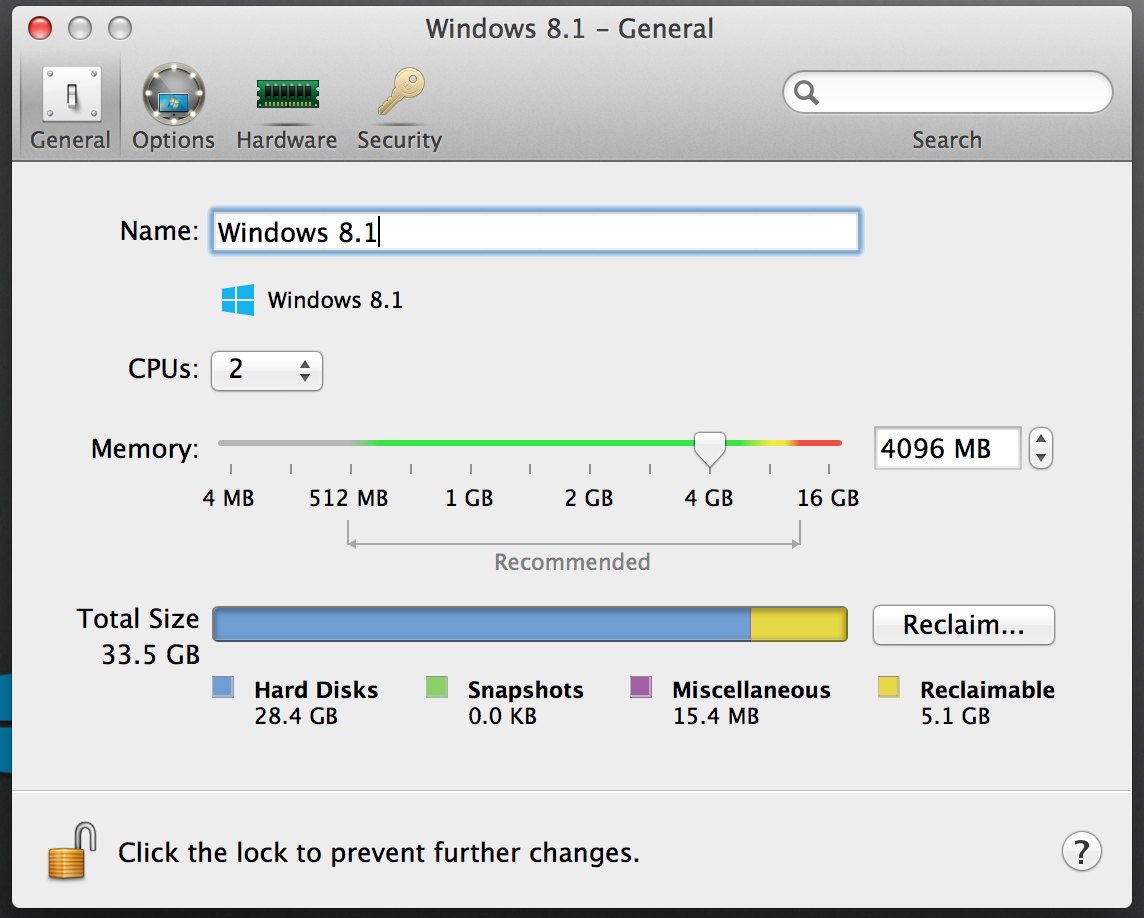The width and height of the screenshot is (1144, 918).
Task: Click the Windows logo icon
Action: pyautogui.click(x=238, y=300)
